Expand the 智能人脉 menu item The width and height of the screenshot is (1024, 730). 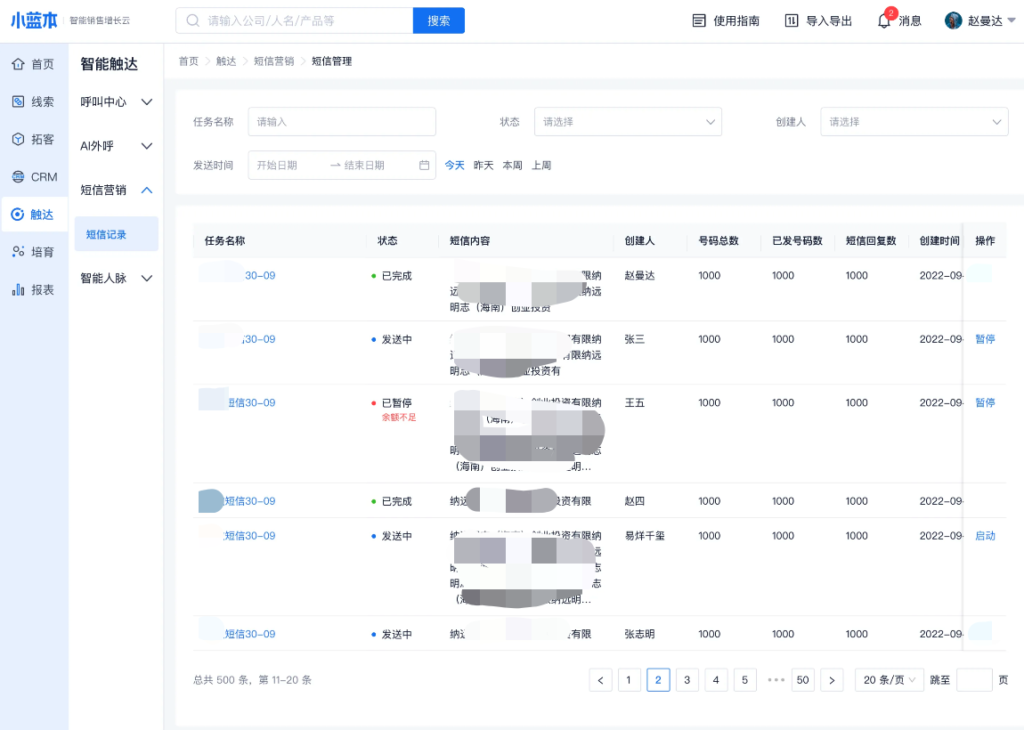(116, 278)
